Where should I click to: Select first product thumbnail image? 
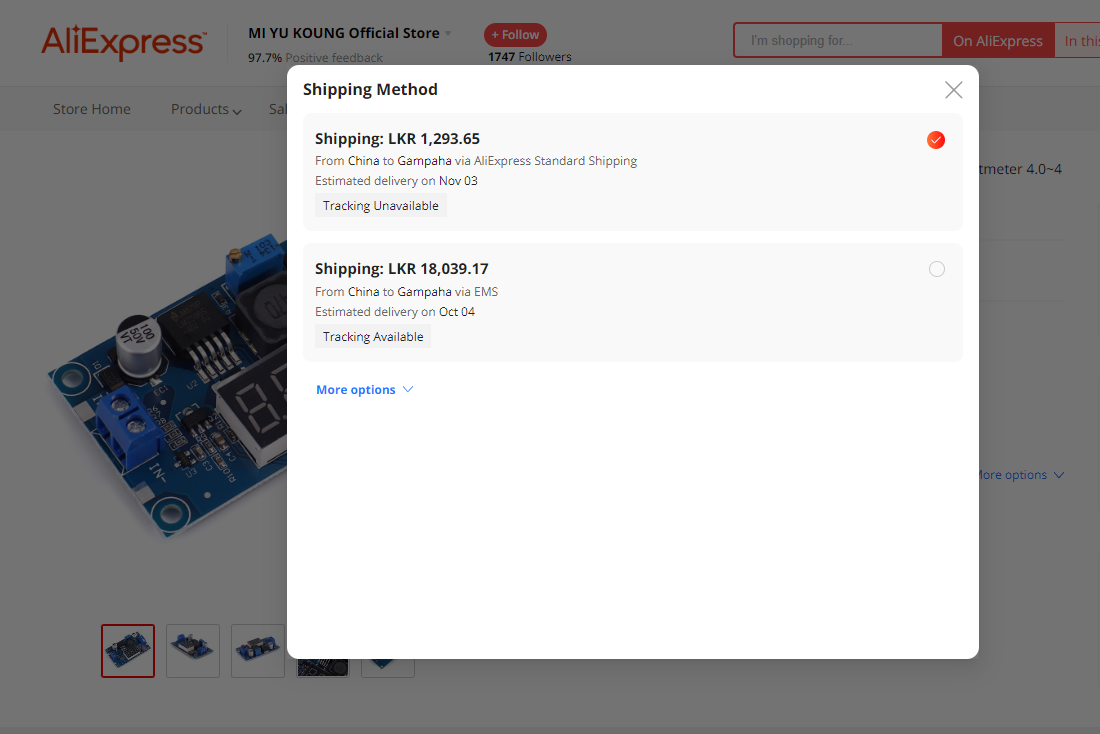[128, 650]
